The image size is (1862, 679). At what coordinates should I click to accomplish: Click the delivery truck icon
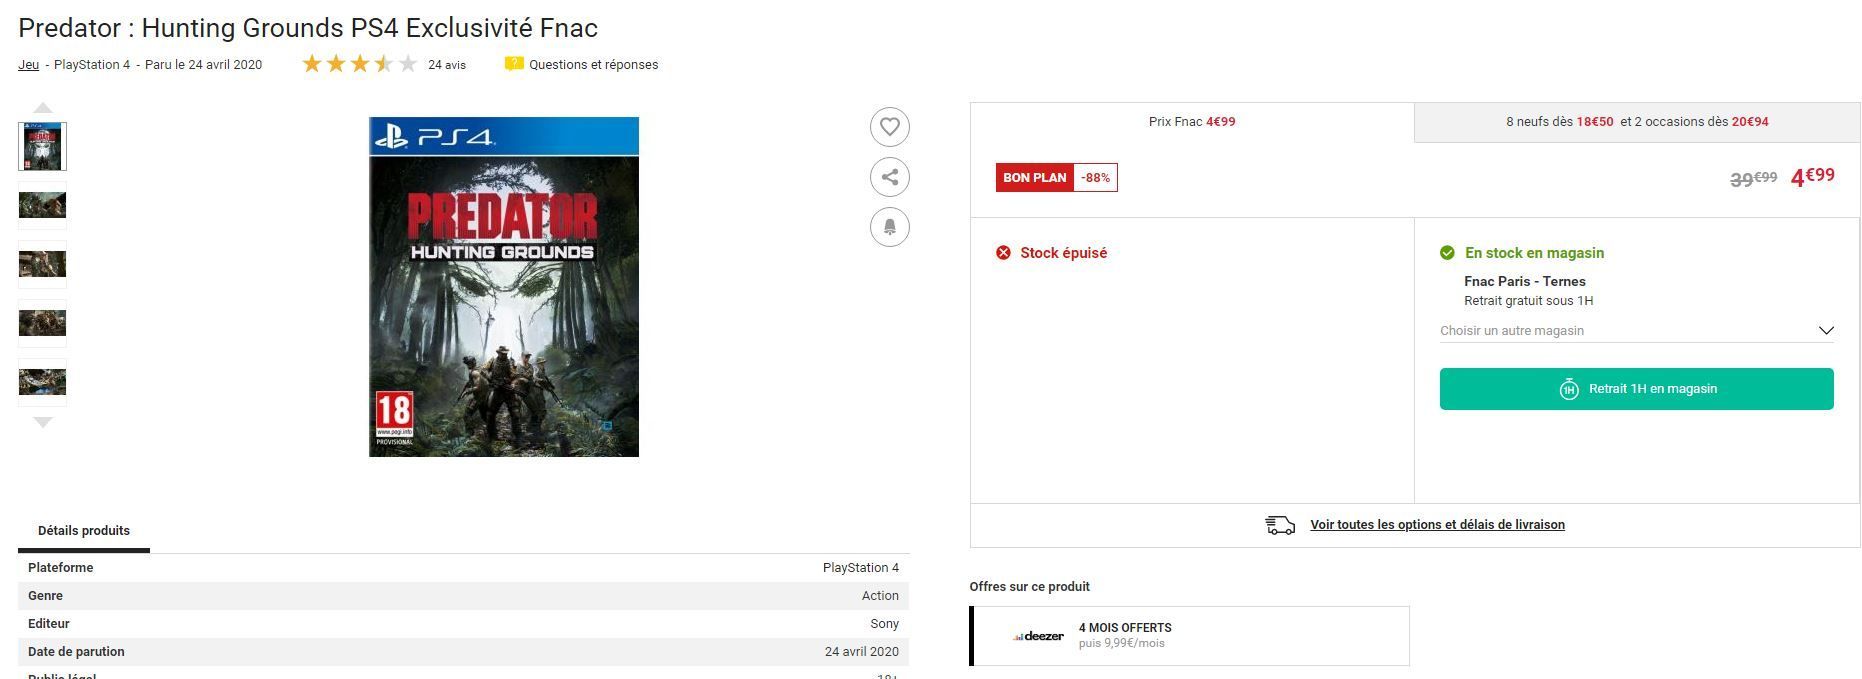coord(1280,525)
